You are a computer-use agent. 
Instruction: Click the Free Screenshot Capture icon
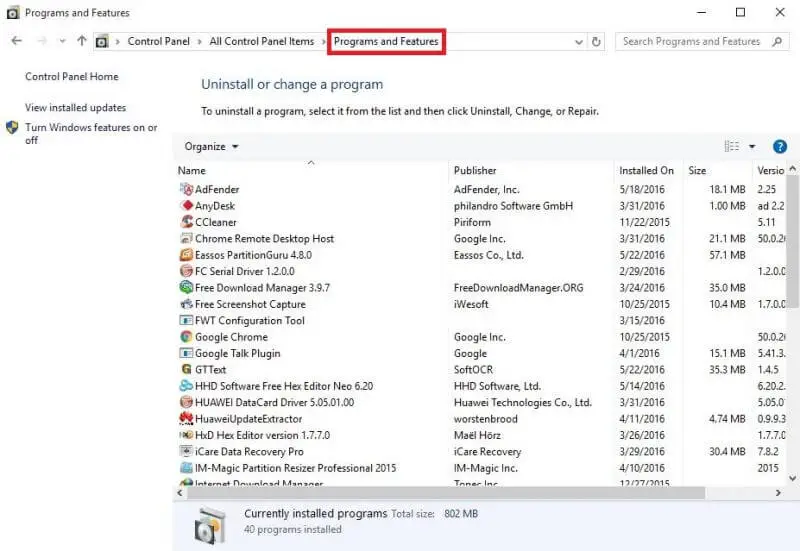click(186, 304)
